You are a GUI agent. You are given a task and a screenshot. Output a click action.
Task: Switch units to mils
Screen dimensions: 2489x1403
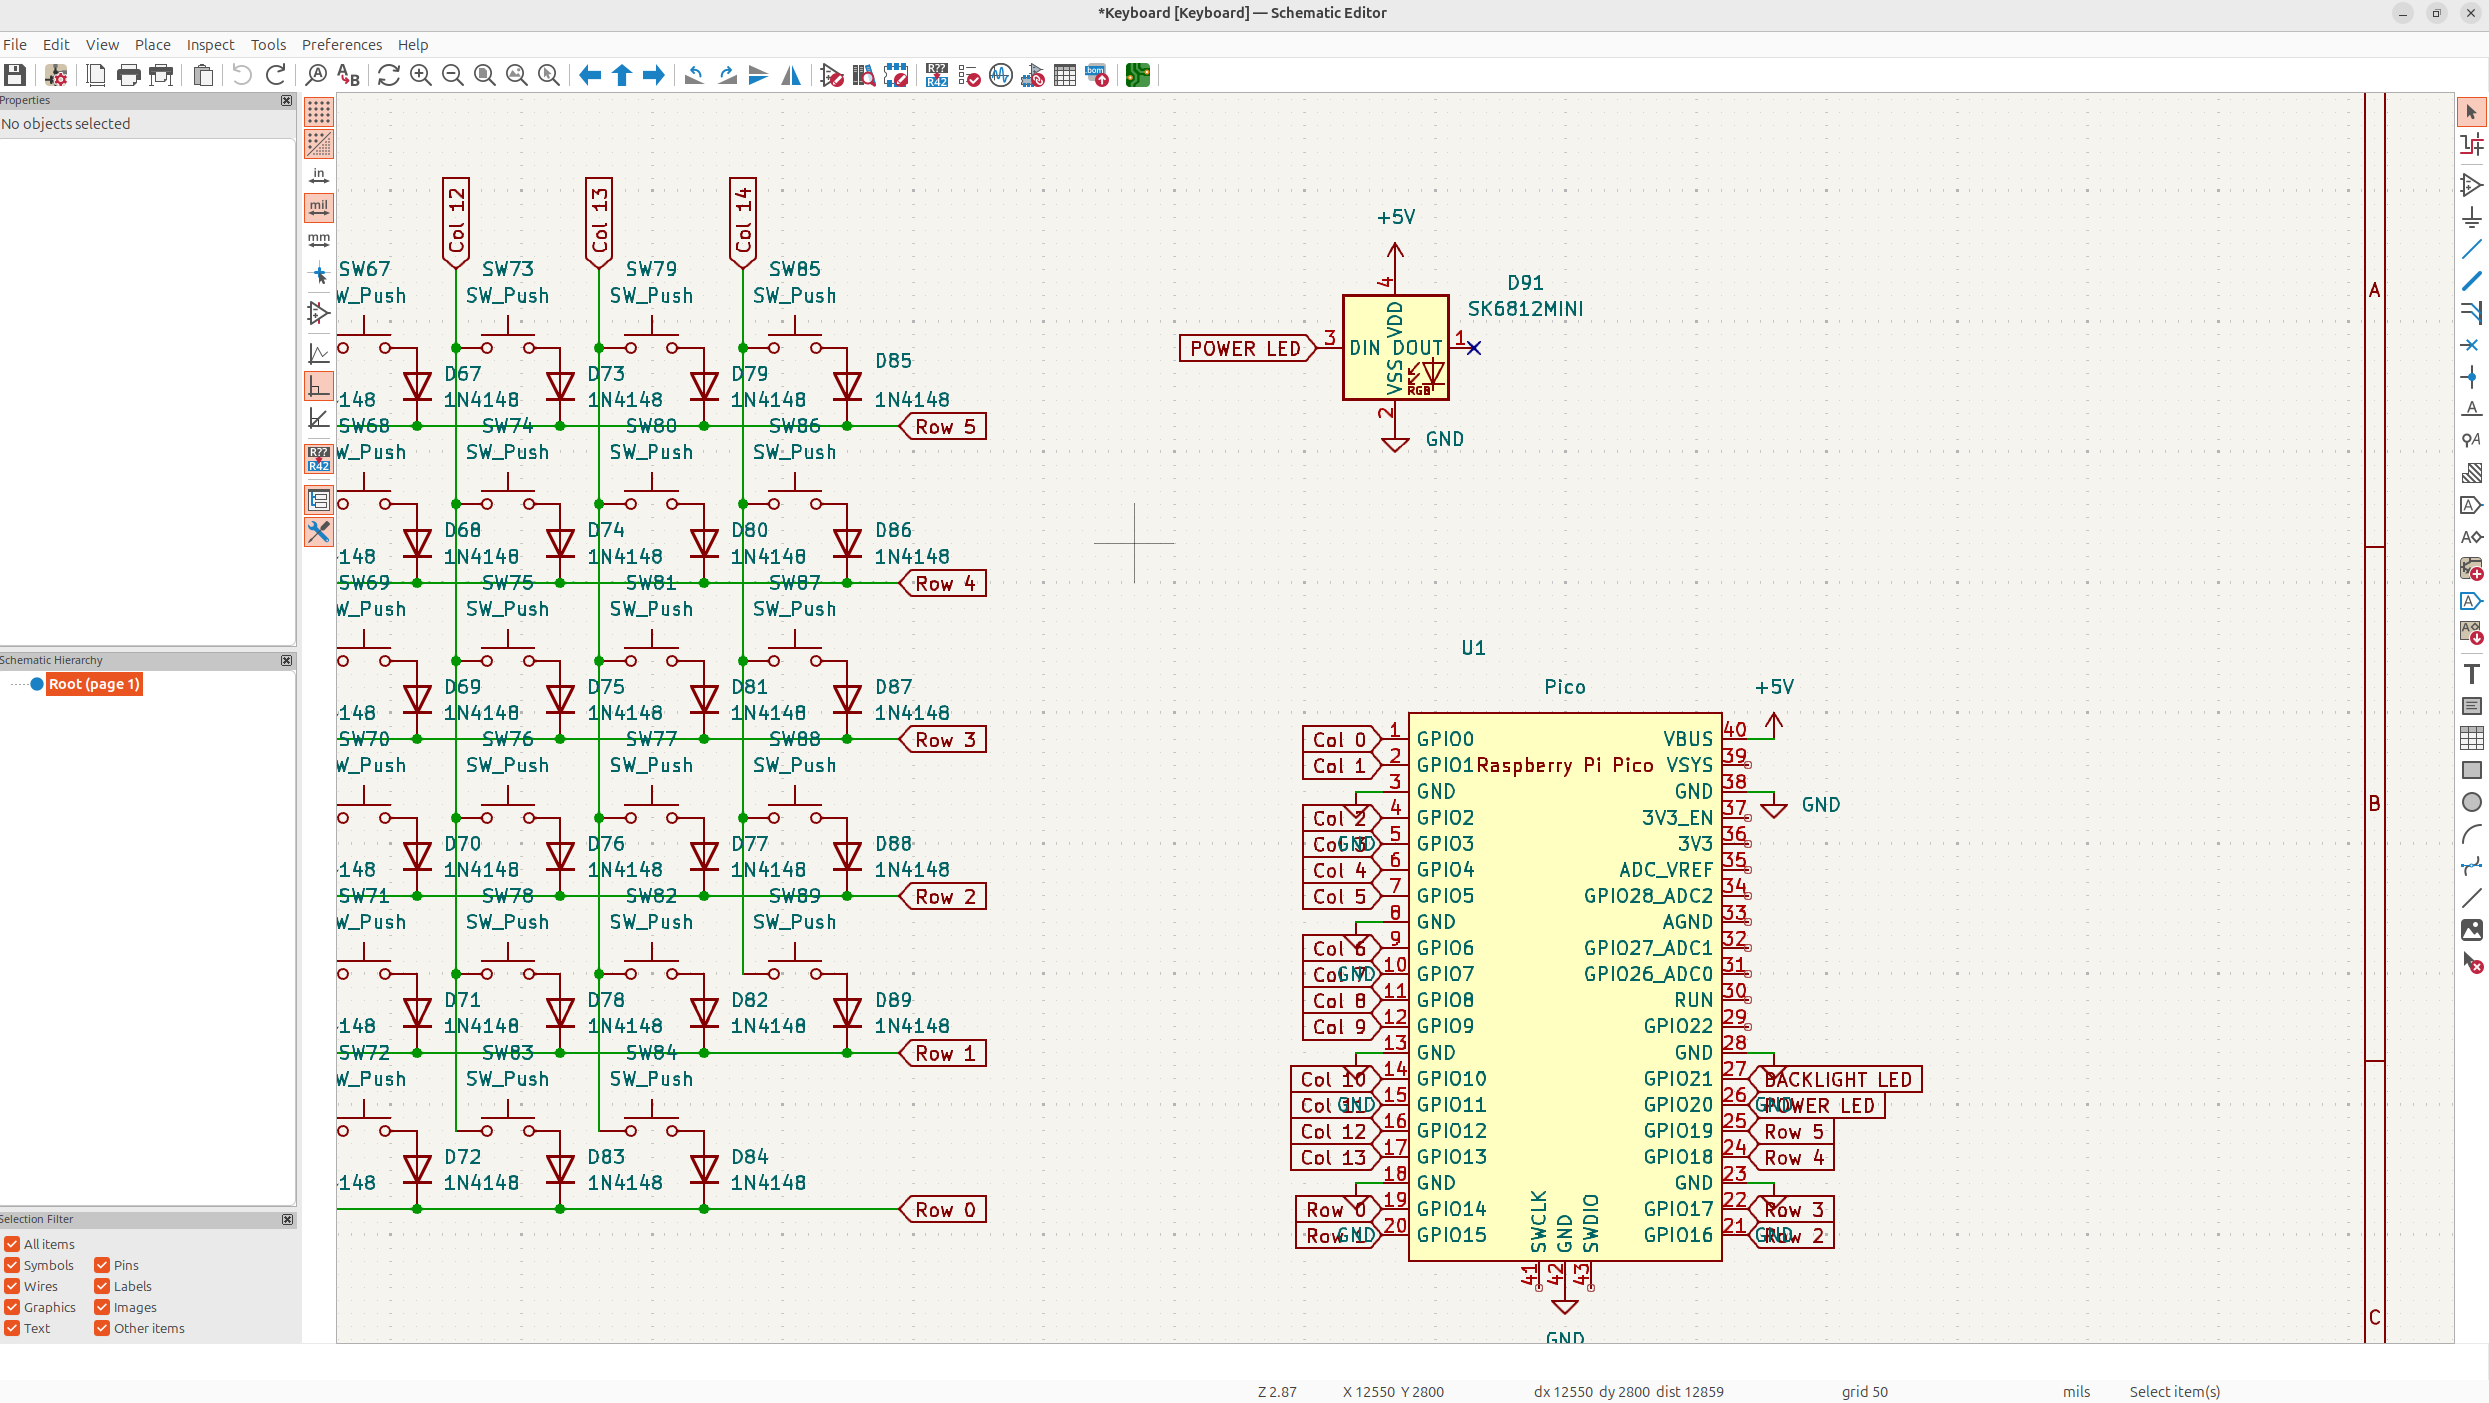pyautogui.click(x=319, y=208)
